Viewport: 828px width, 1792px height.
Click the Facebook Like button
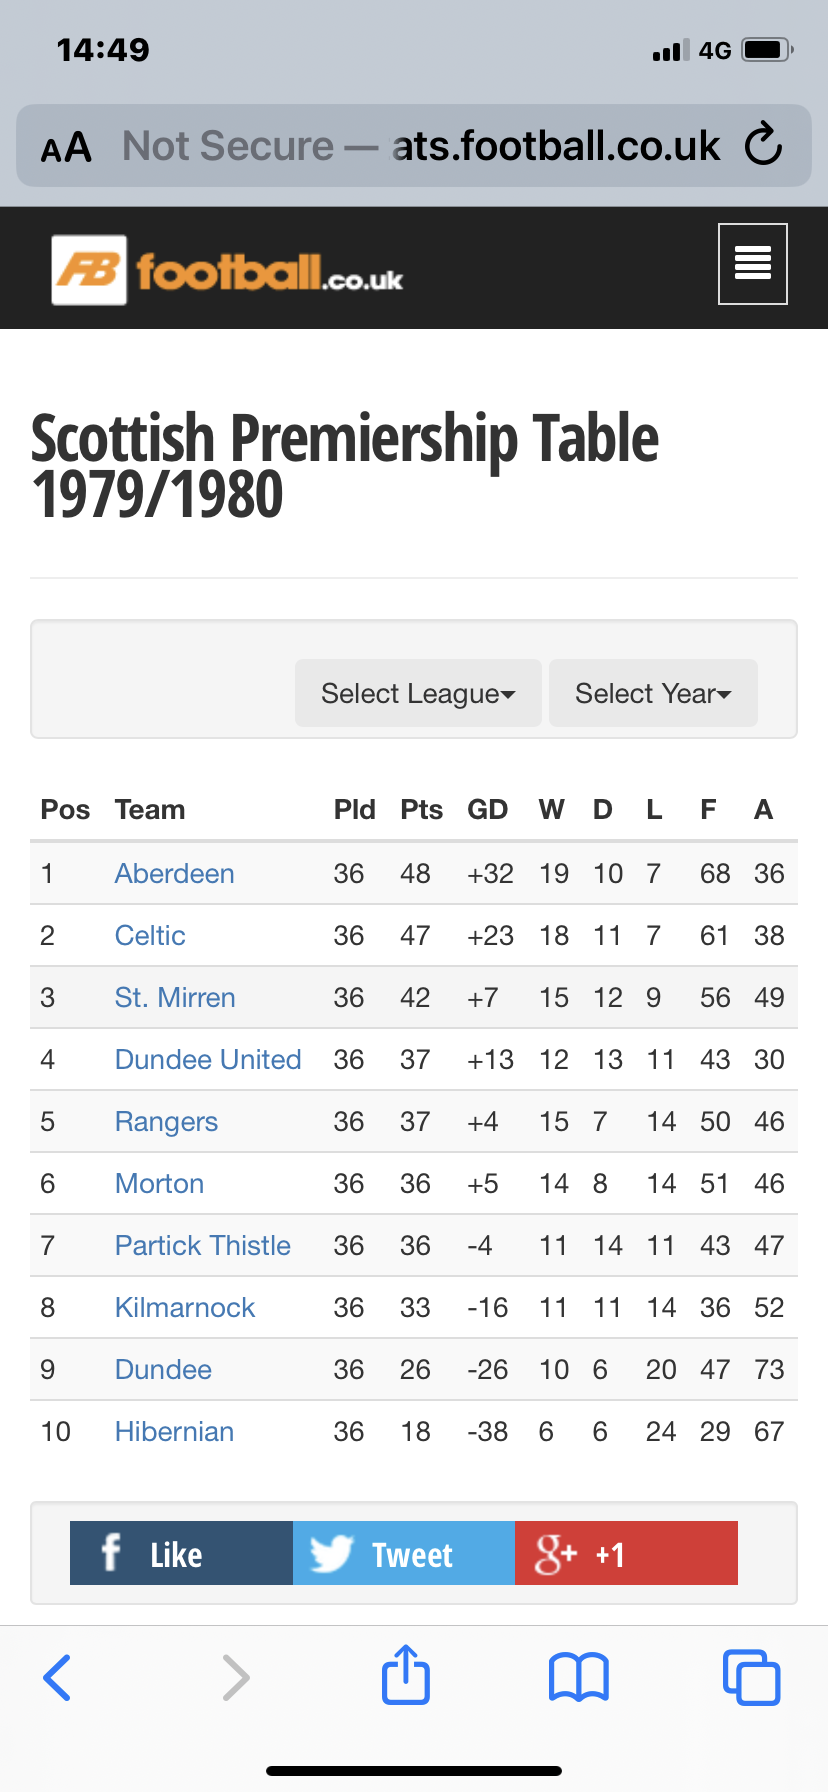[x=181, y=1553]
